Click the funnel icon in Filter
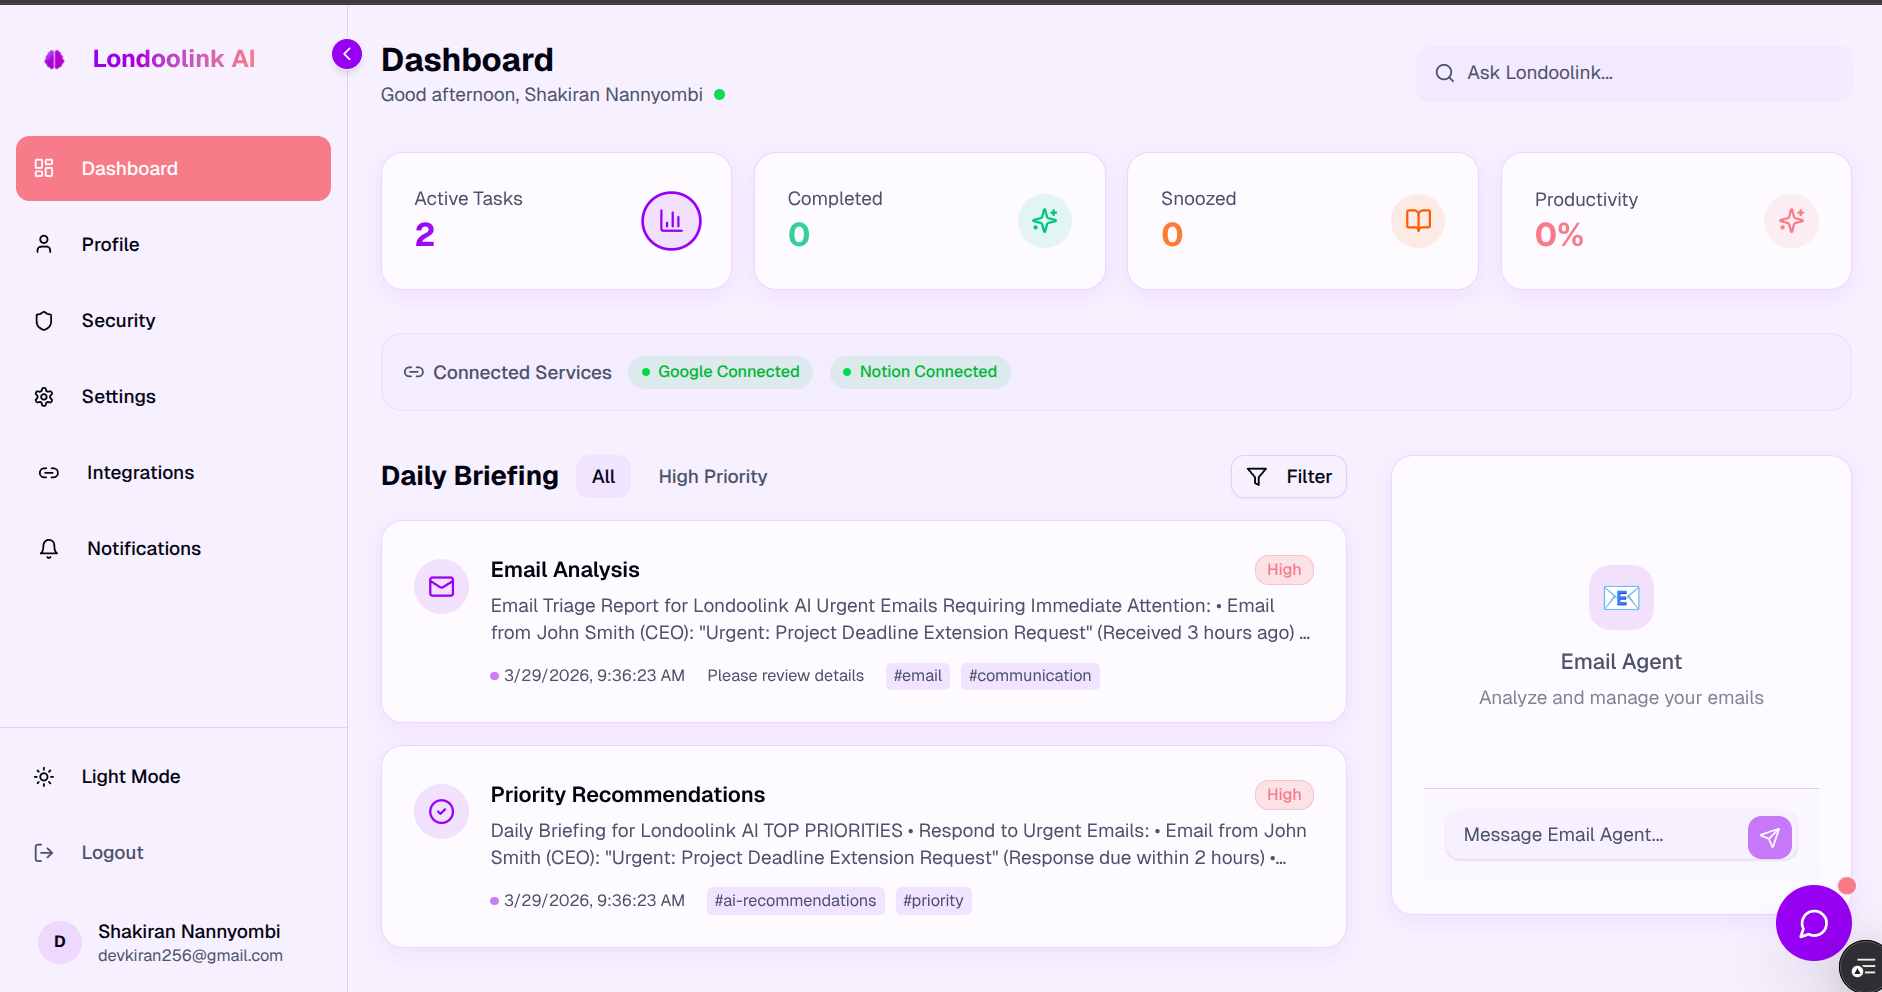The height and width of the screenshot is (992, 1882). (1257, 477)
